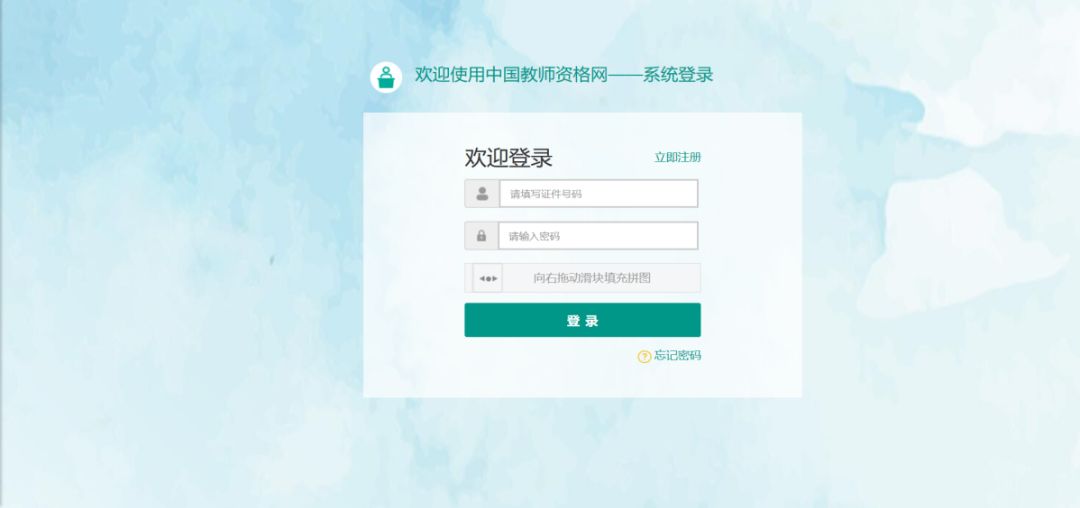The height and width of the screenshot is (508, 1080).
Task: Click the user silhouette icon beside ID field
Action: [482, 193]
